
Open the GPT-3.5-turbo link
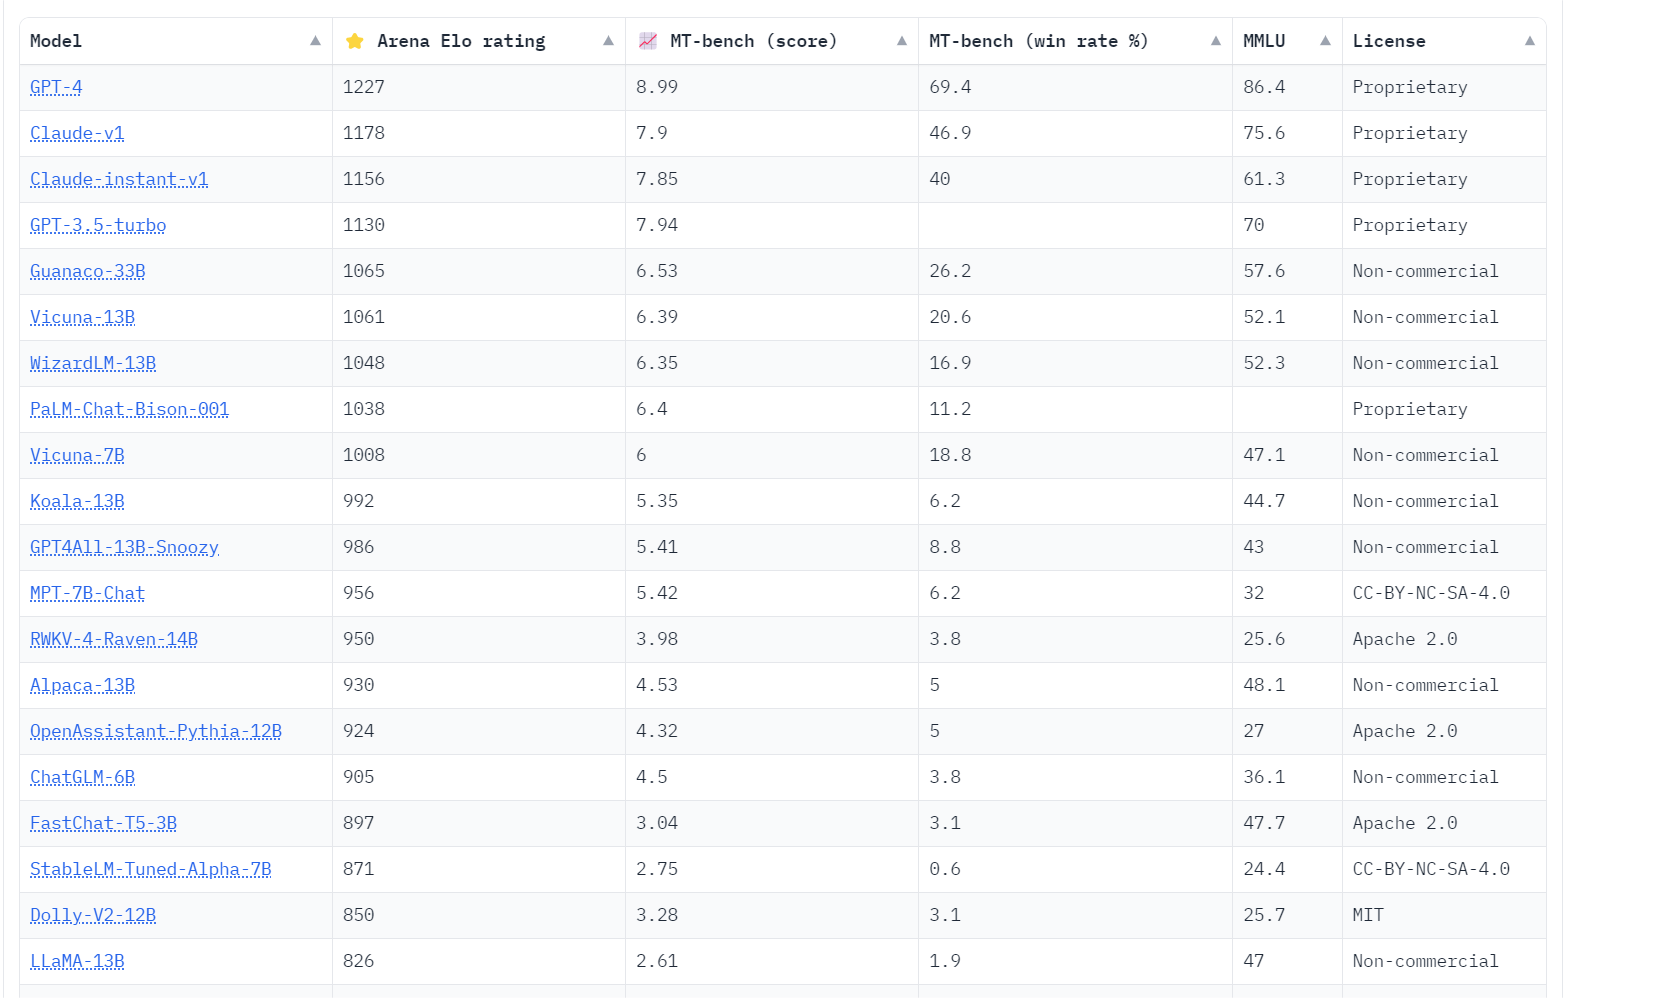98,225
